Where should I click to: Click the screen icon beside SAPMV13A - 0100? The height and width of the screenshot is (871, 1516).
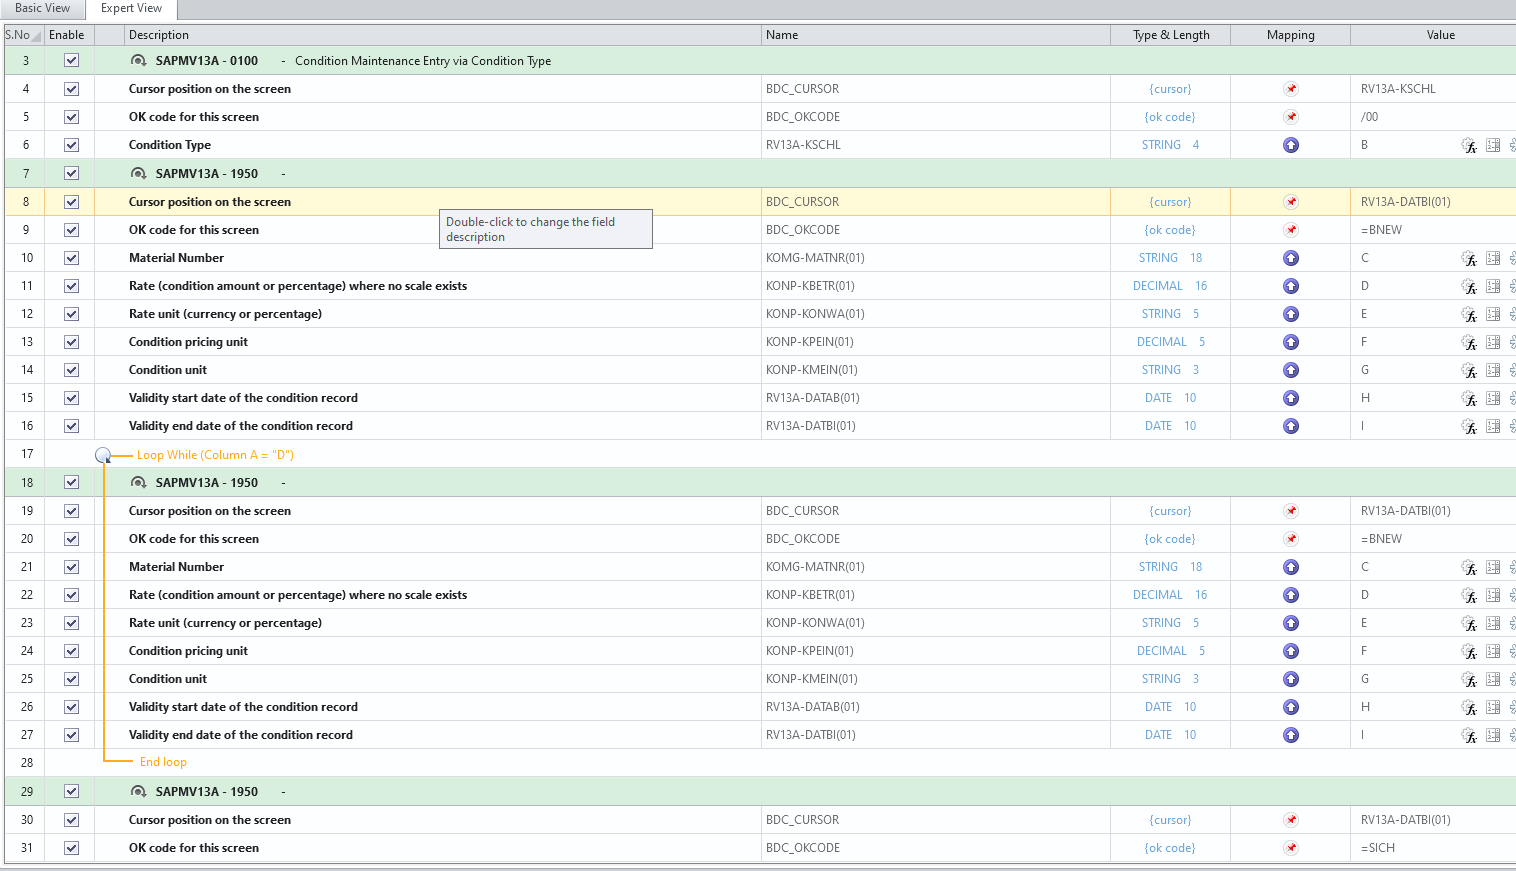139,61
